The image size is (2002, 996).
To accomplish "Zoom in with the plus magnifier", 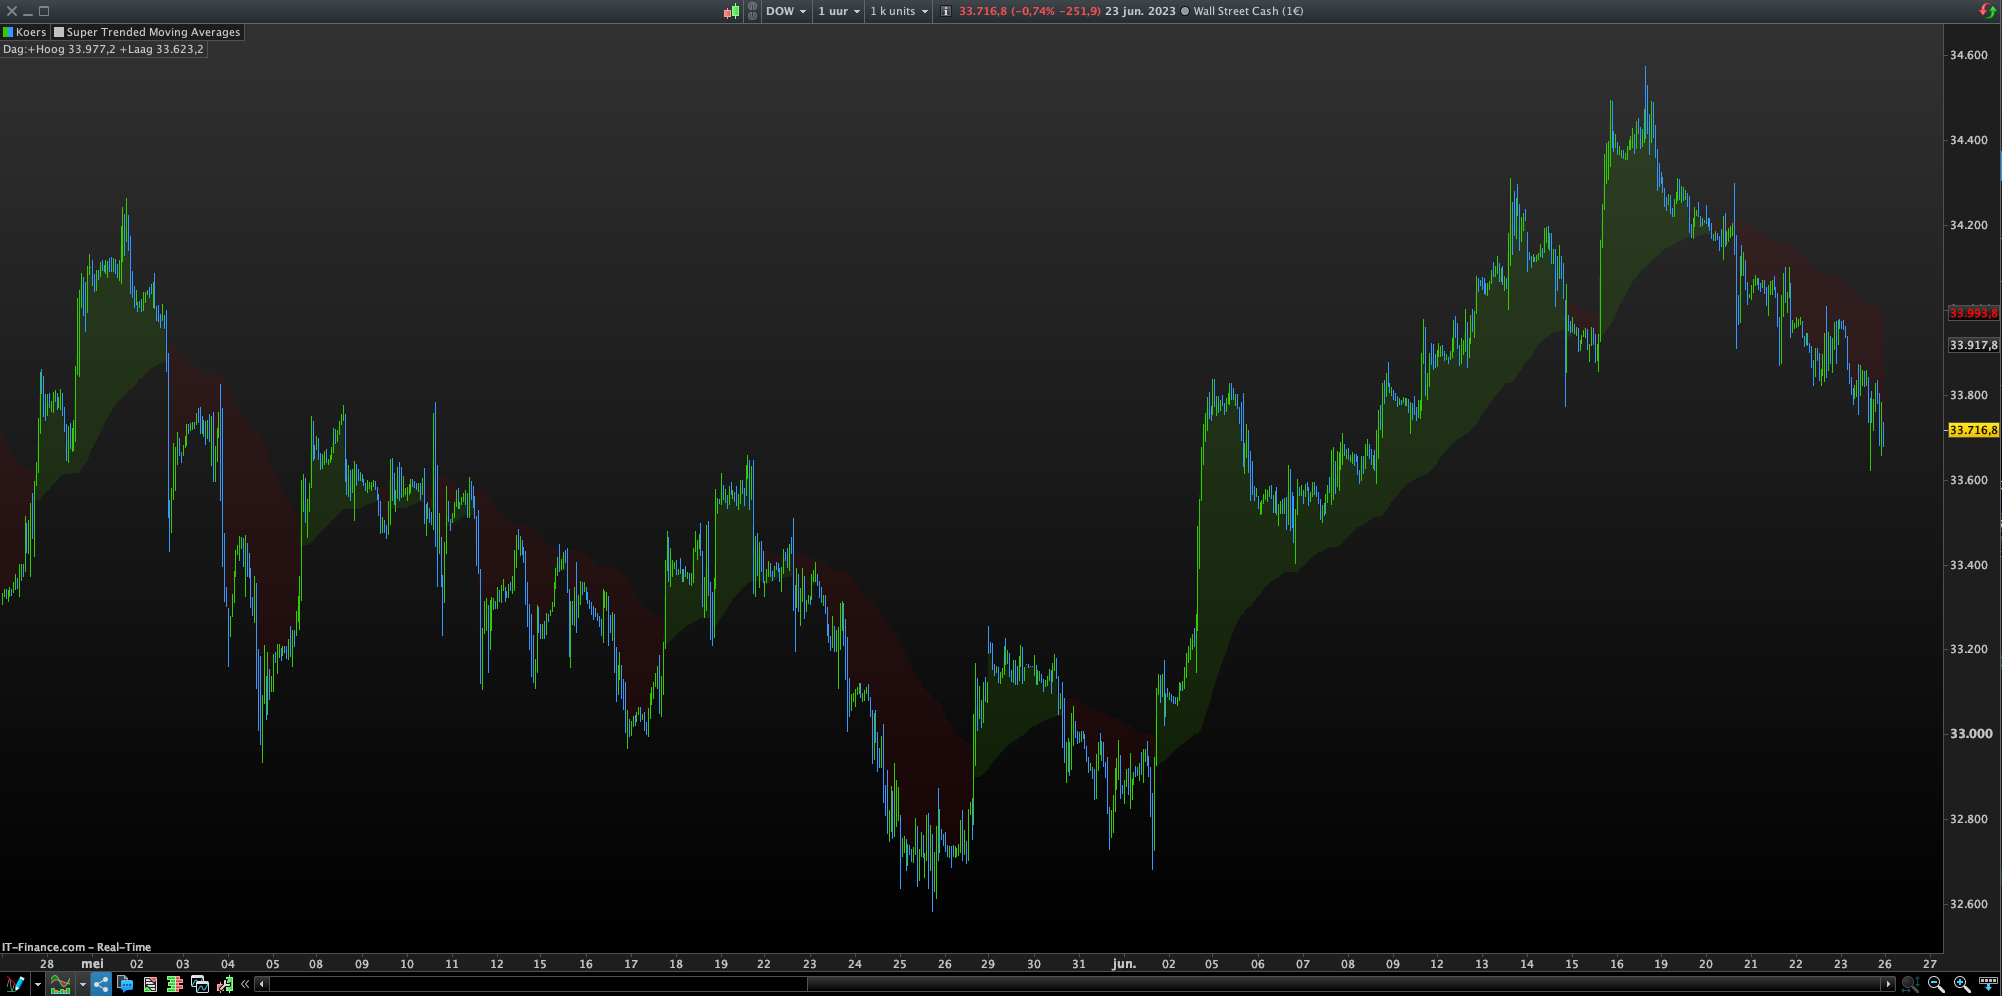I will tap(1962, 984).
